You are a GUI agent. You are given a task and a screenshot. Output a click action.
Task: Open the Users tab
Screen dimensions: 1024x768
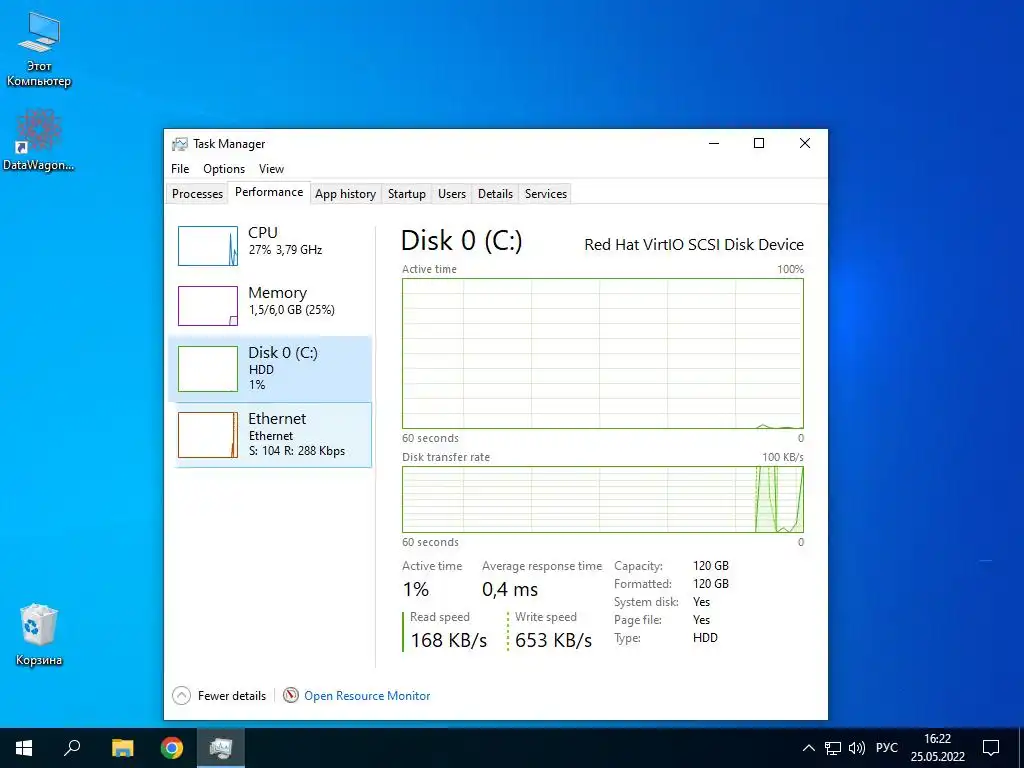[x=452, y=193]
